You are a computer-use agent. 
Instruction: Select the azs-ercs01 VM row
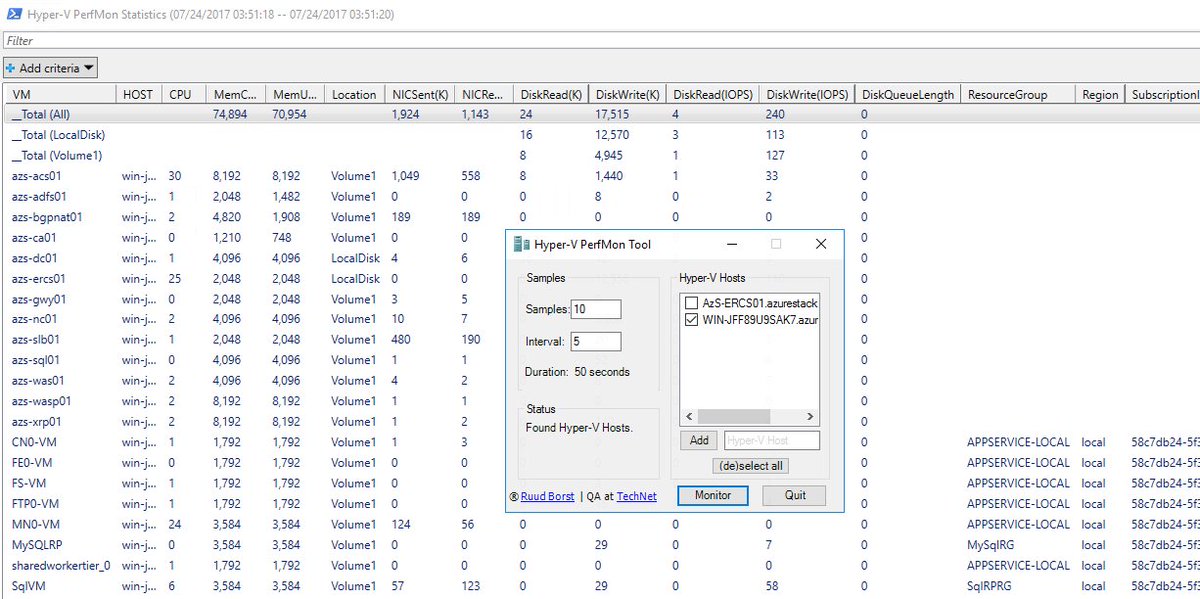[600, 278]
